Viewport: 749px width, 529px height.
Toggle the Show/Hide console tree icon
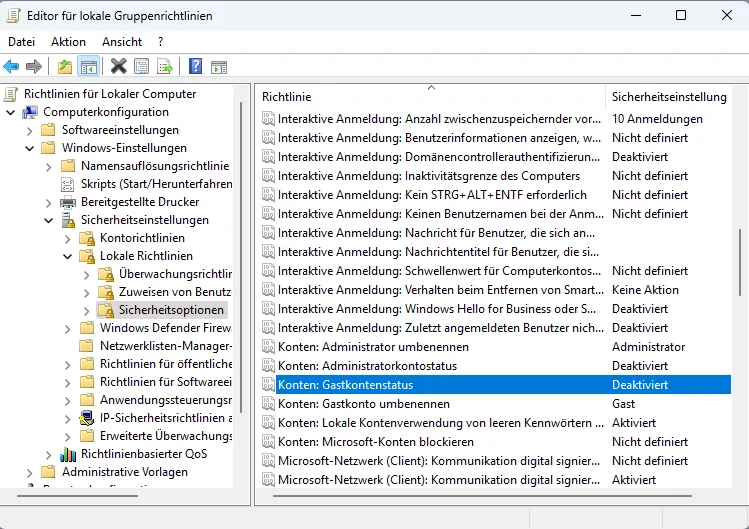pyautogui.click(x=88, y=66)
